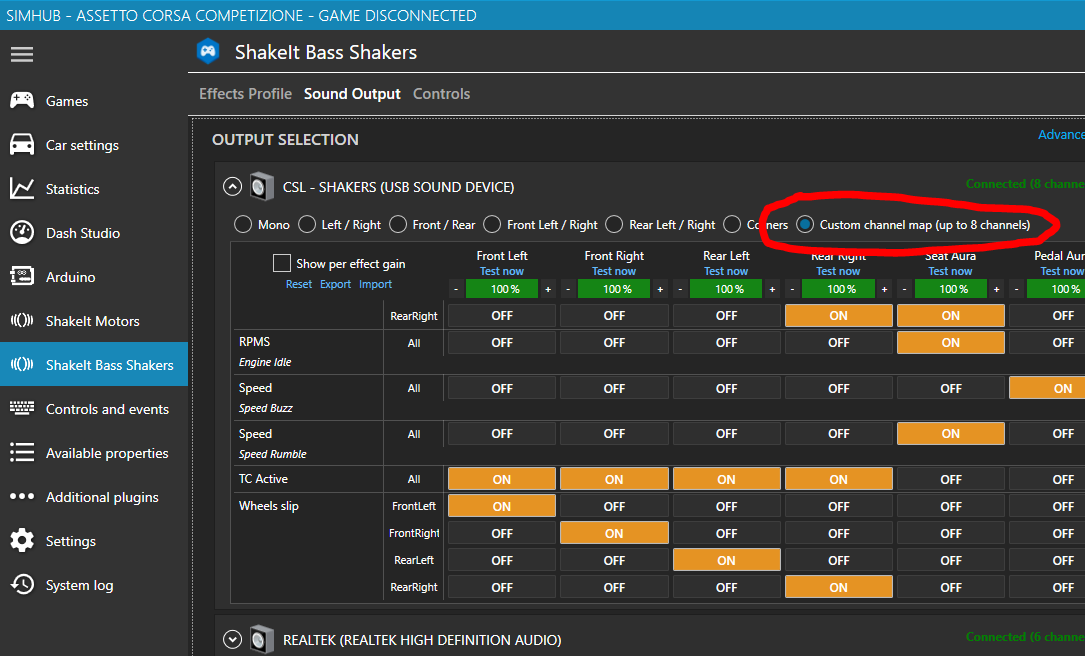Turn off TC Active on Rear Left

click(727, 479)
